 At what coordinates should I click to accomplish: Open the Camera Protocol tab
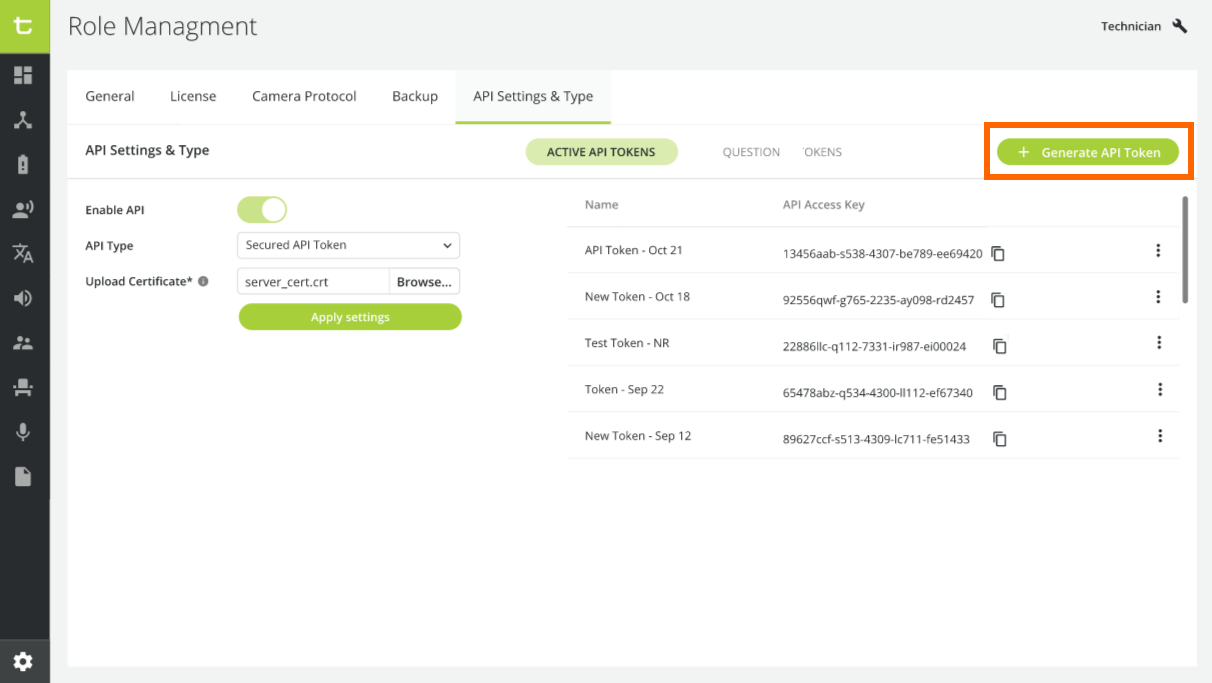[x=304, y=96]
